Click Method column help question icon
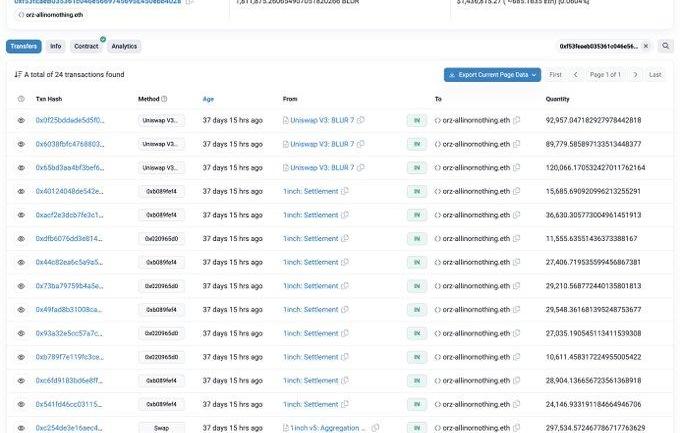 (x=164, y=99)
